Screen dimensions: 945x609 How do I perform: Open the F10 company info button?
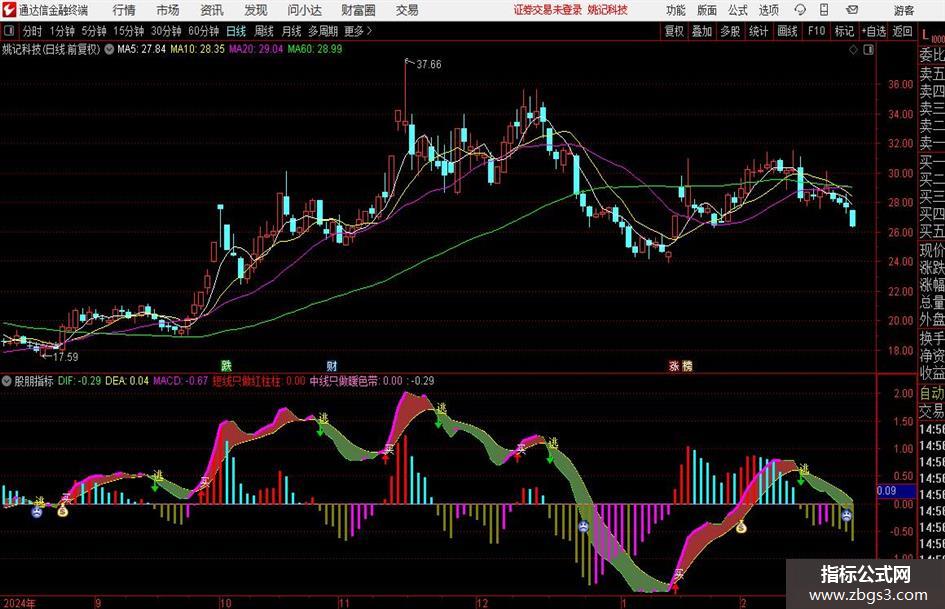click(816, 31)
